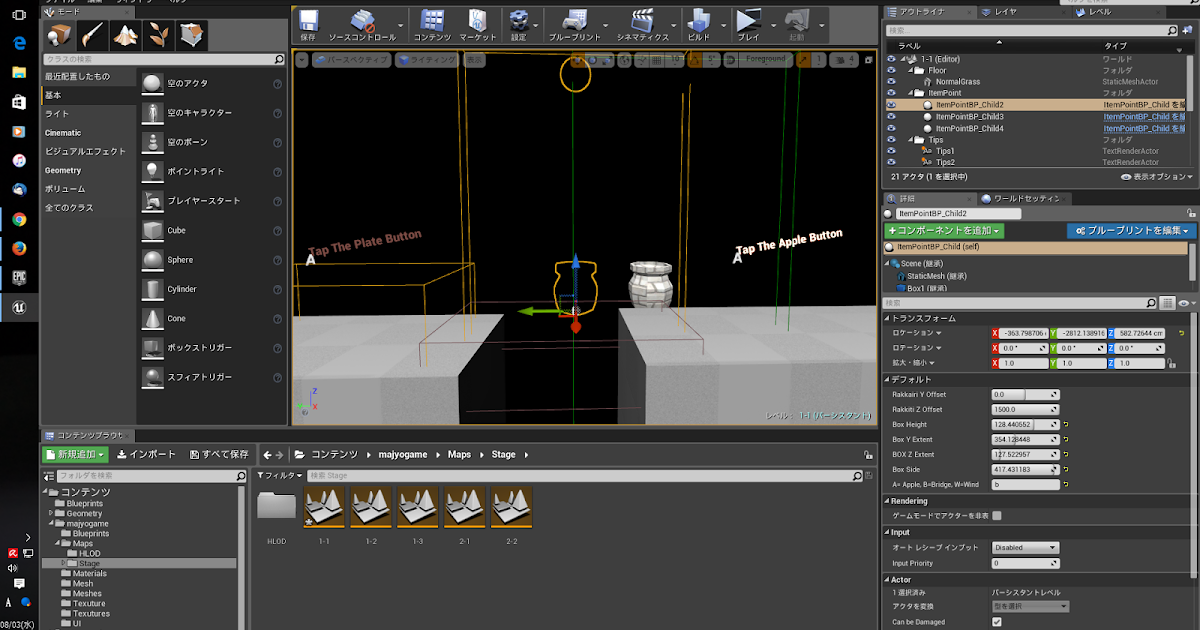Enable the hide actor in game checkbox

(997, 516)
